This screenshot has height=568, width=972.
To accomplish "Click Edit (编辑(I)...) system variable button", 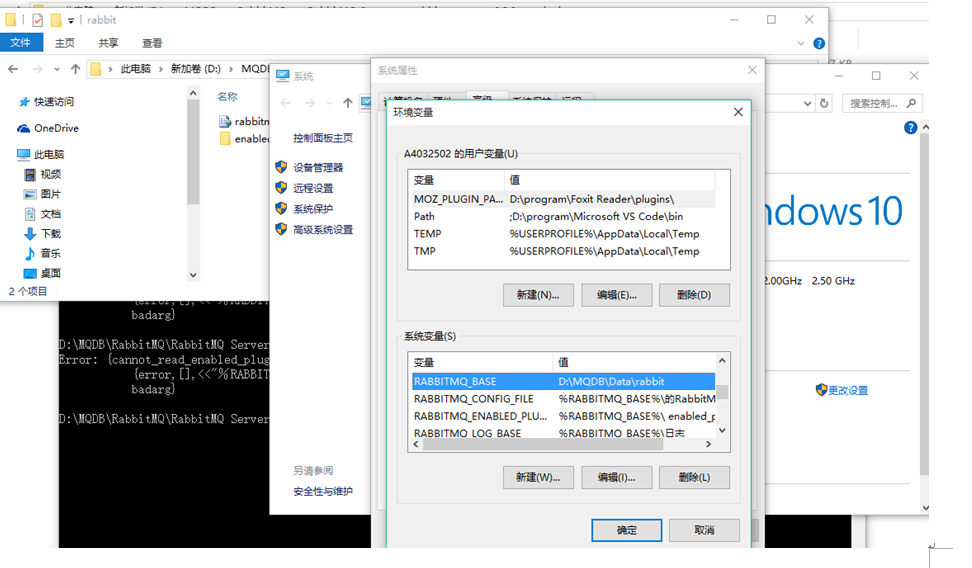I will tap(617, 477).
